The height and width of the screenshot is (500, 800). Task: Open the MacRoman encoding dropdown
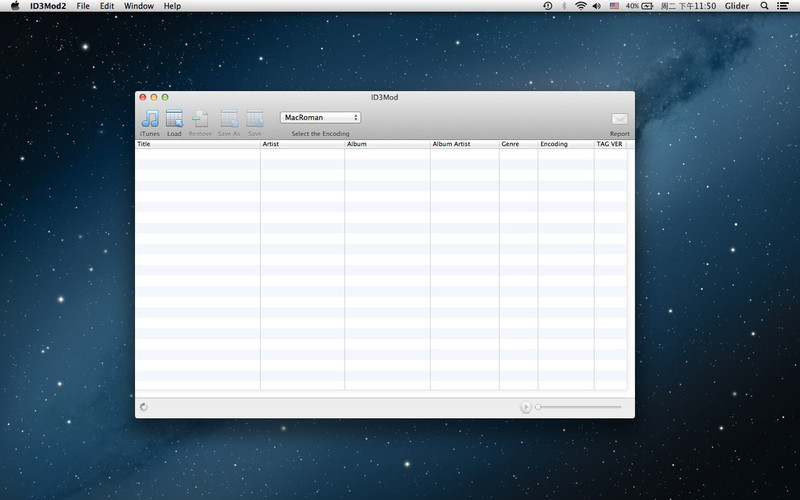point(320,117)
